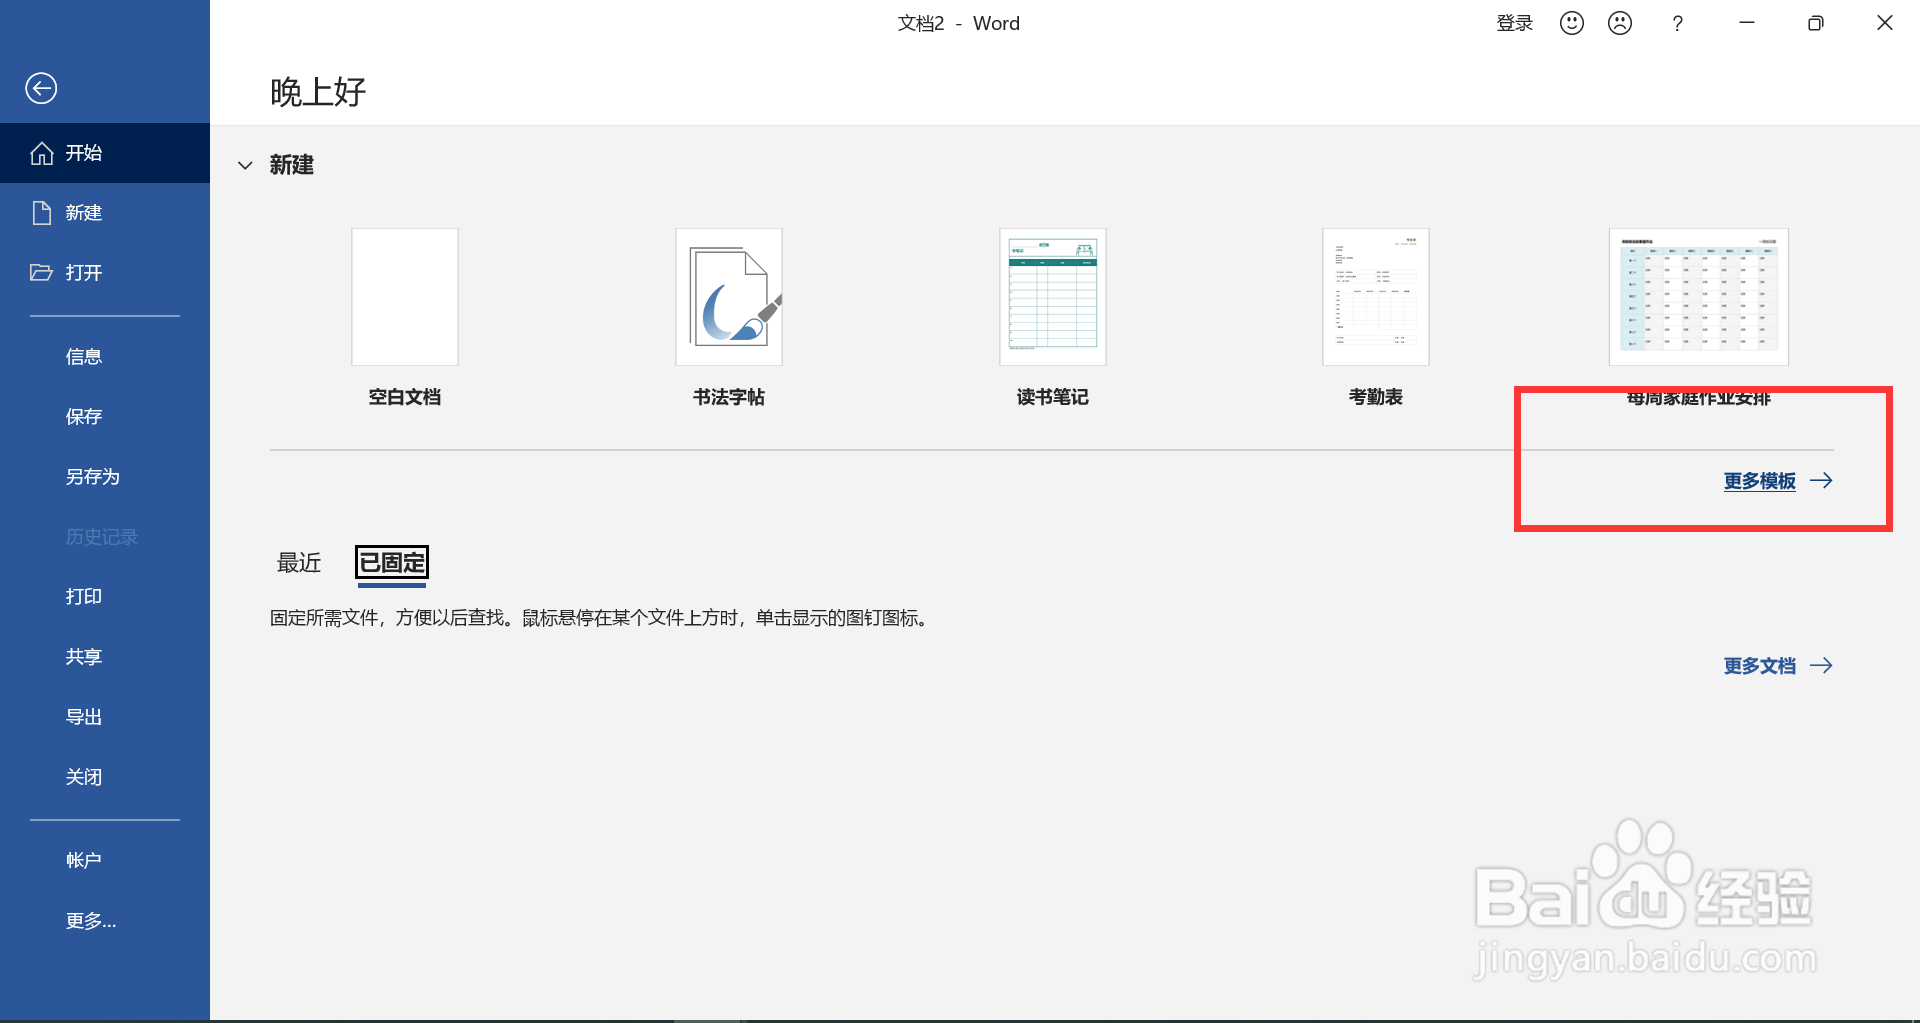Choose the 每周家庭作业安排 template thumbnail
1920x1023 pixels.
(x=1699, y=297)
